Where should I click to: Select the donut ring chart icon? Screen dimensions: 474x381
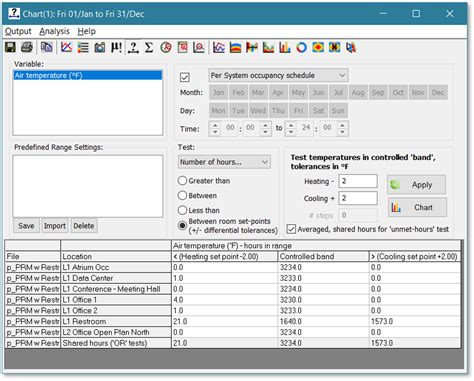click(x=301, y=47)
